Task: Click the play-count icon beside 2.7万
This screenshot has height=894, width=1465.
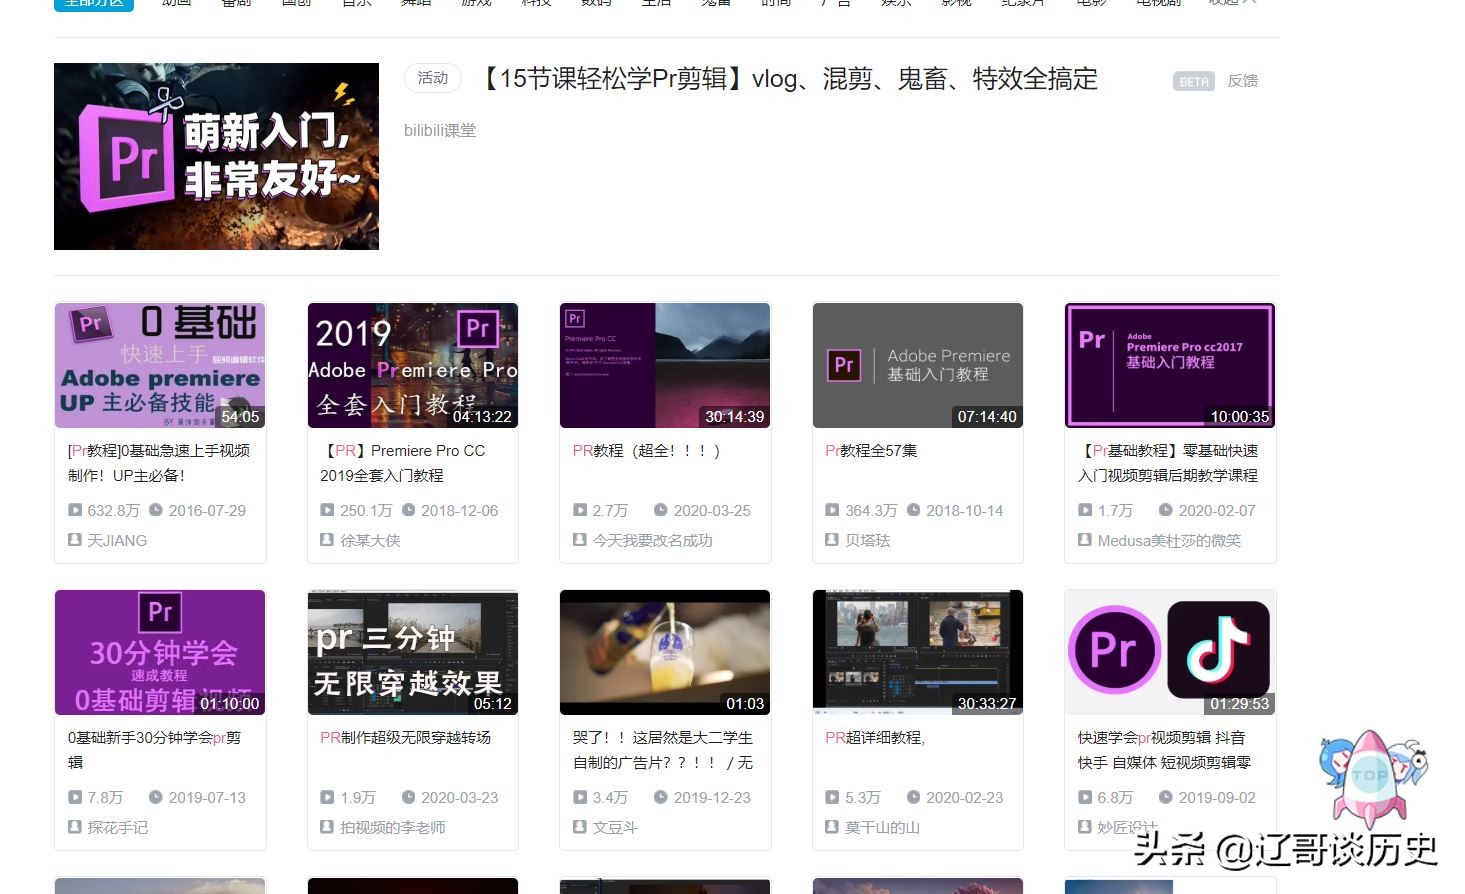Action: (580, 510)
